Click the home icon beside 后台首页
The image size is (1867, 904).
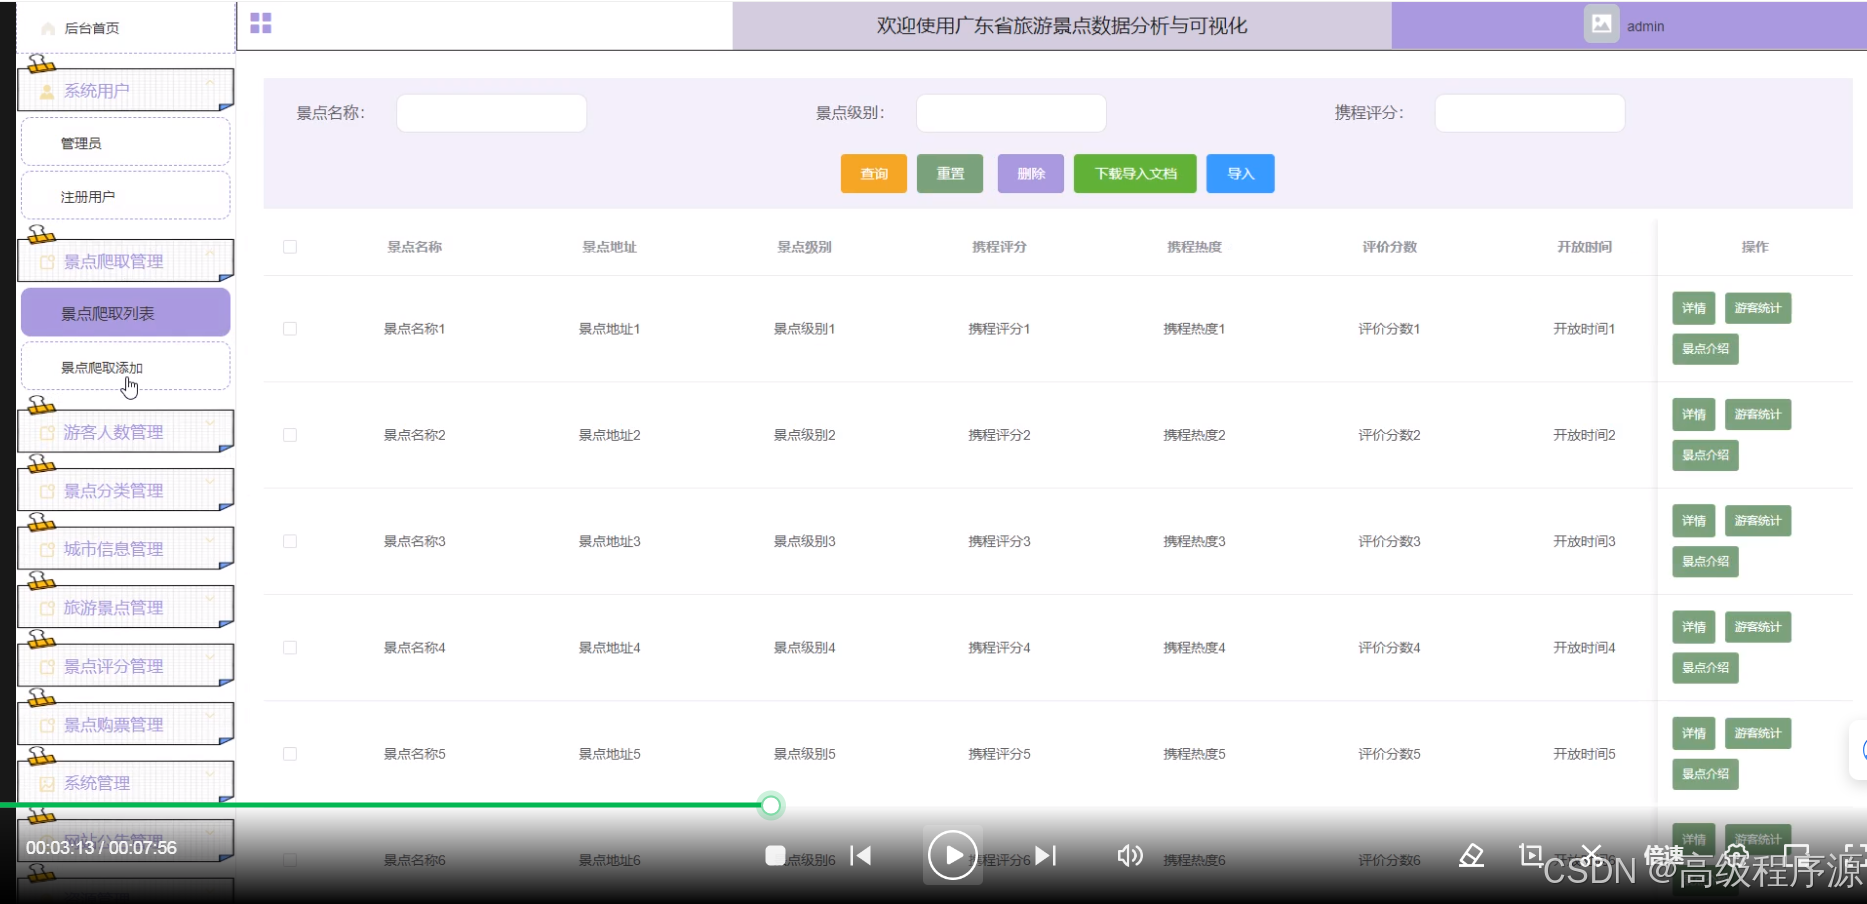(48, 28)
